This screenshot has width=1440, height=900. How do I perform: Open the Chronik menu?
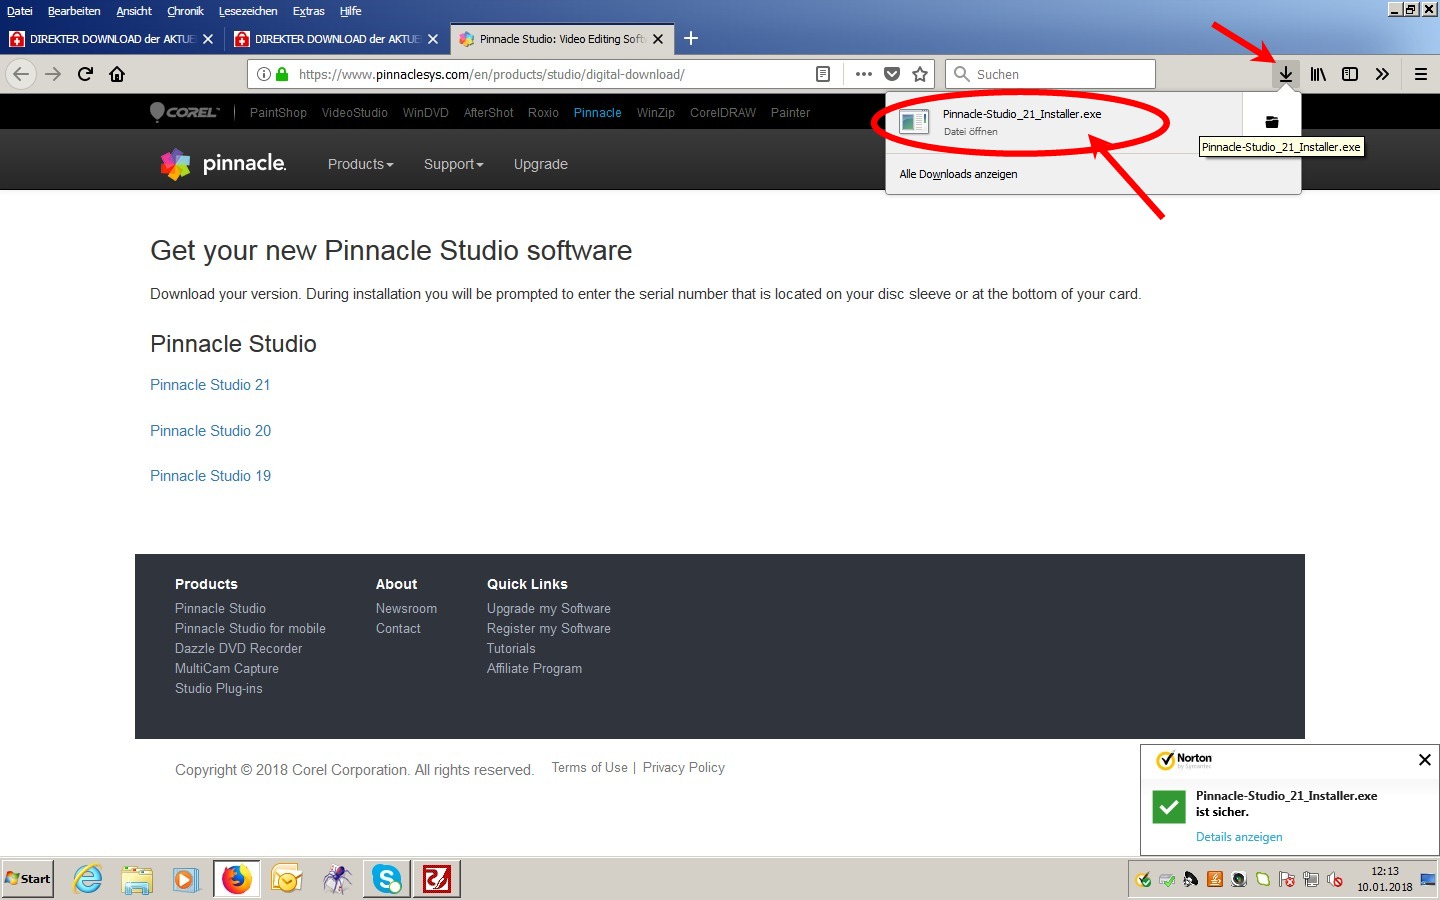[x=185, y=11]
